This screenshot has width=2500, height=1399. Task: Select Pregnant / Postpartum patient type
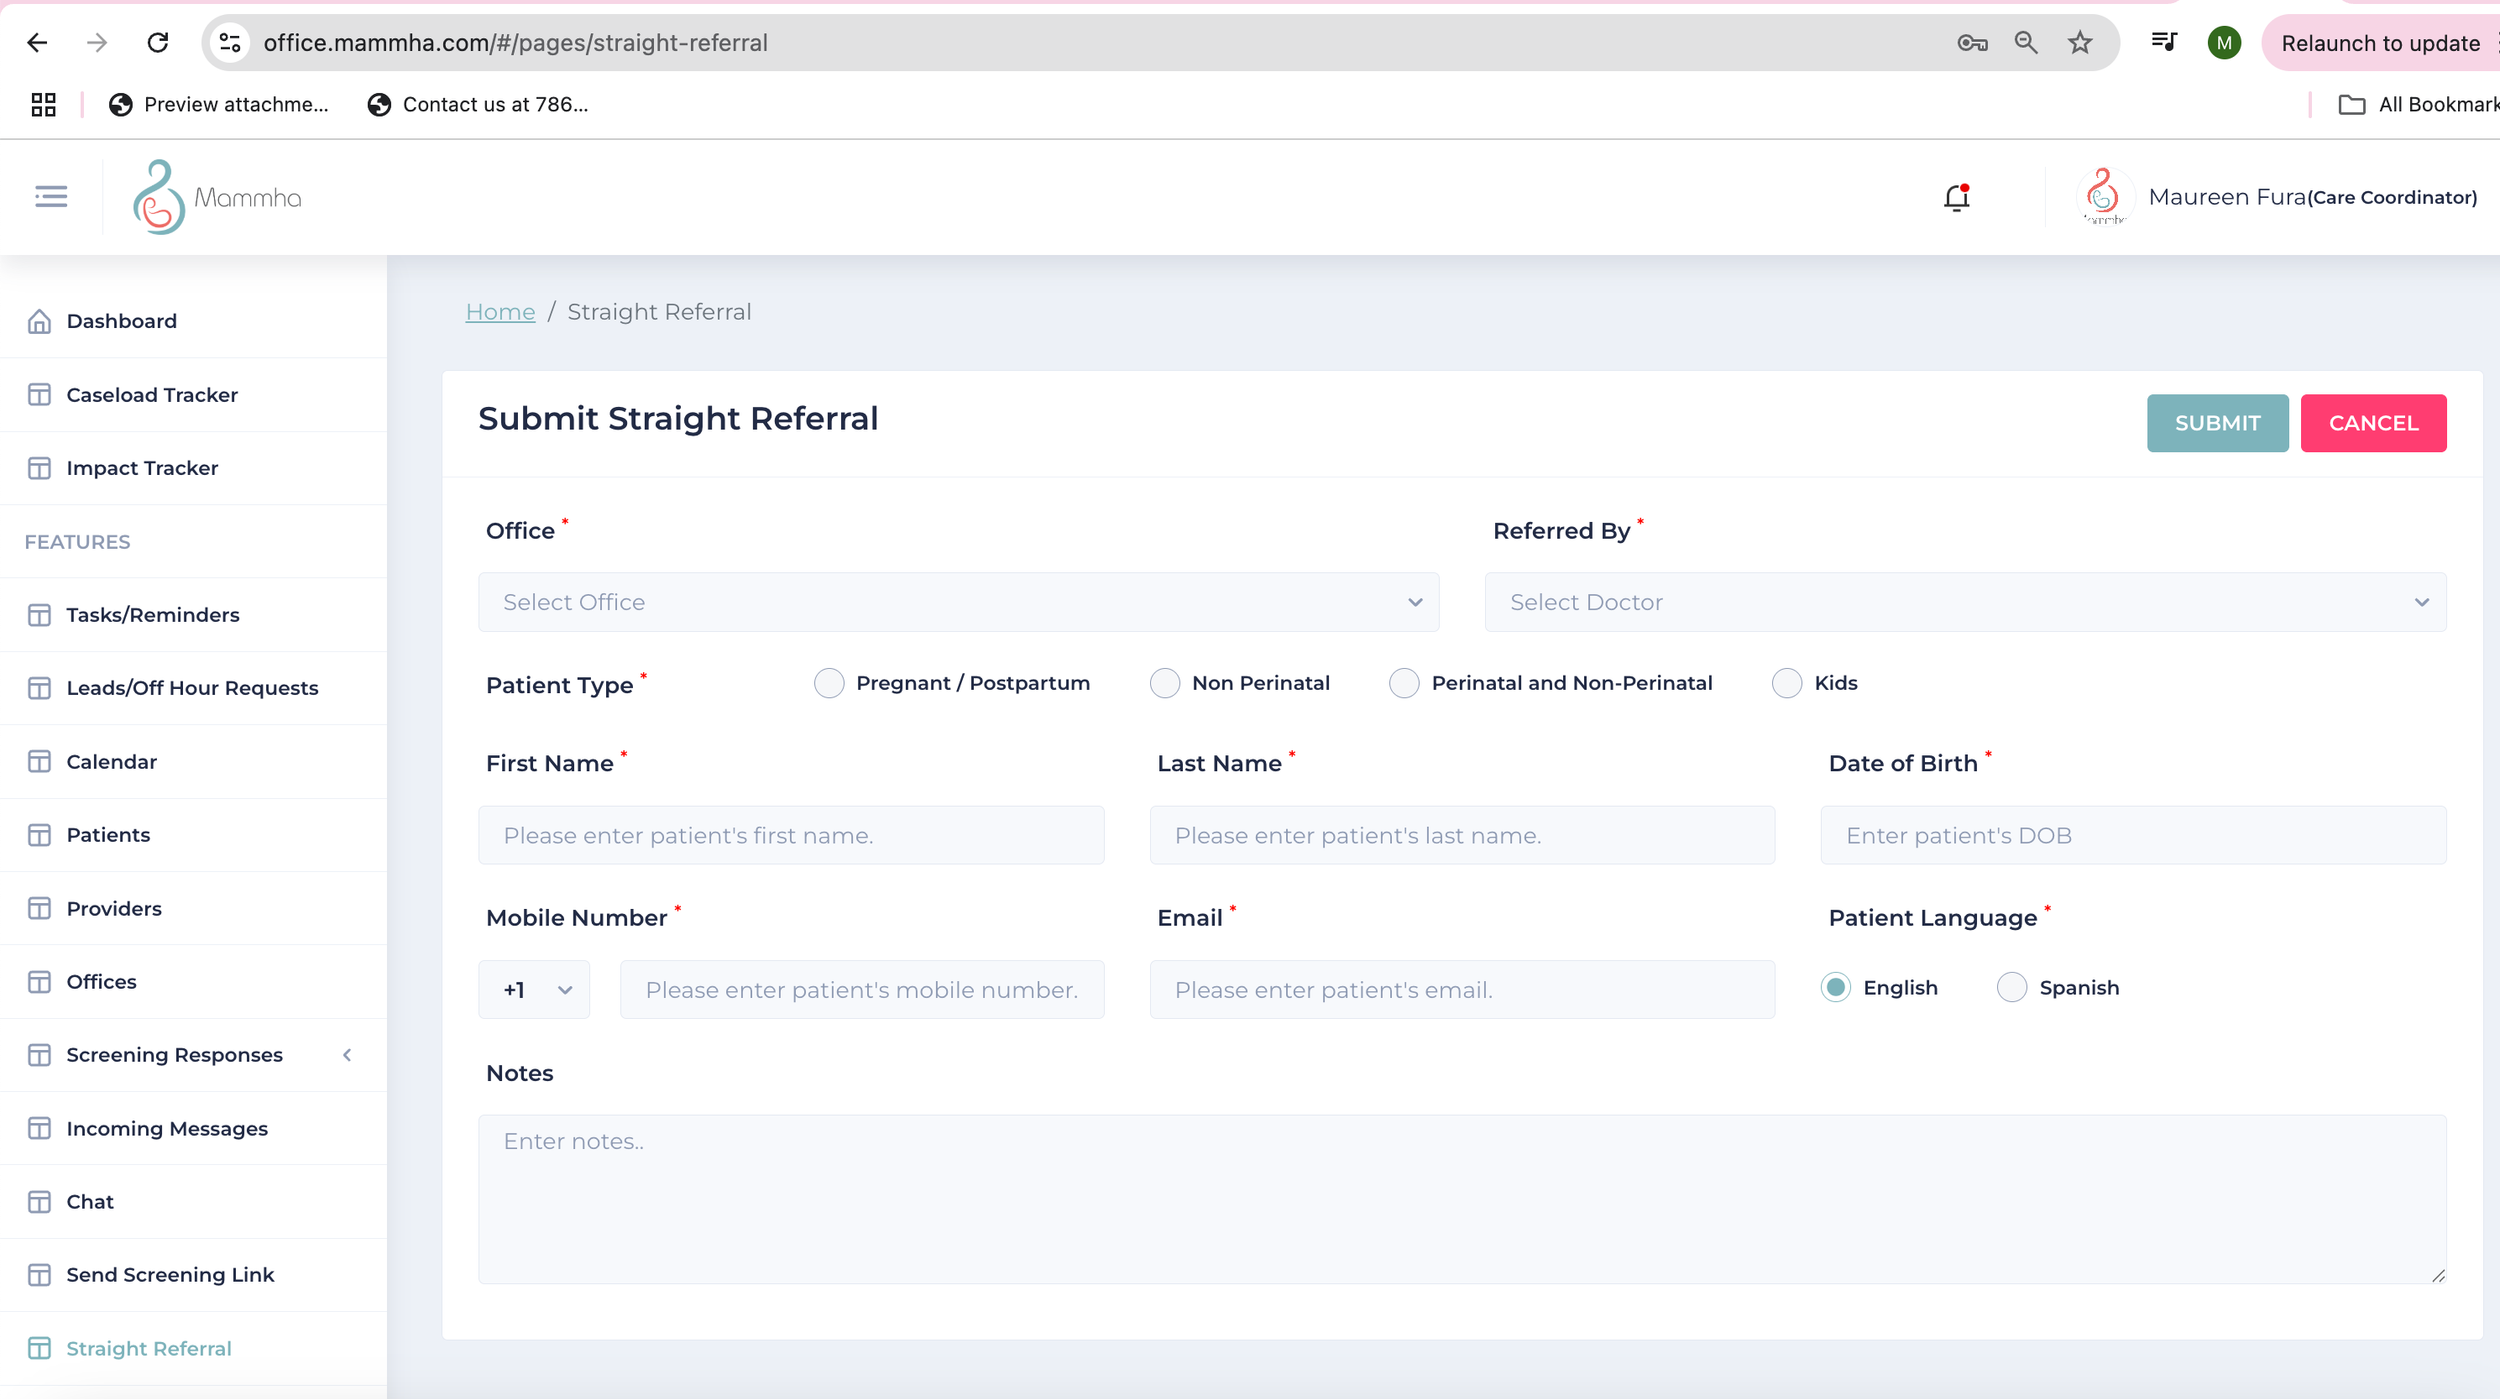tap(829, 683)
